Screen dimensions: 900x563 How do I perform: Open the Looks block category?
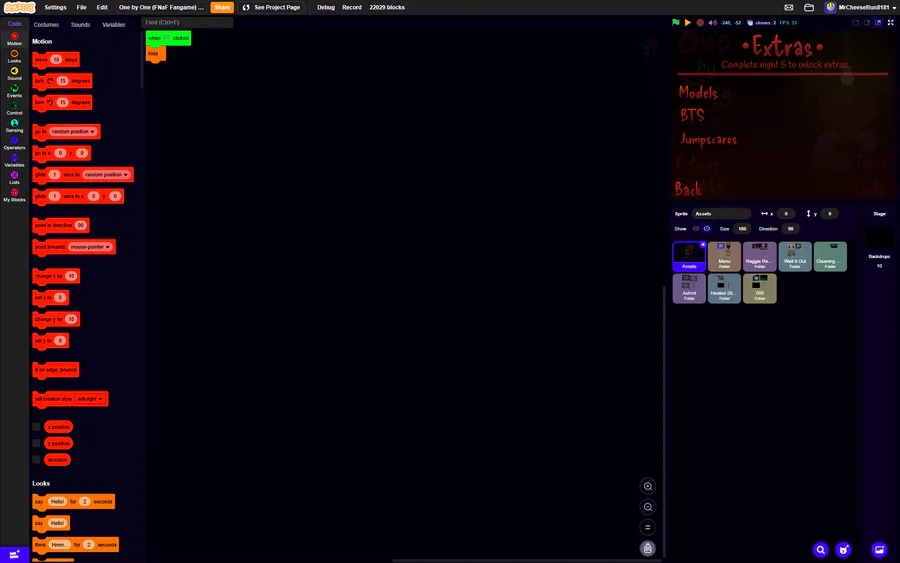pos(14,56)
